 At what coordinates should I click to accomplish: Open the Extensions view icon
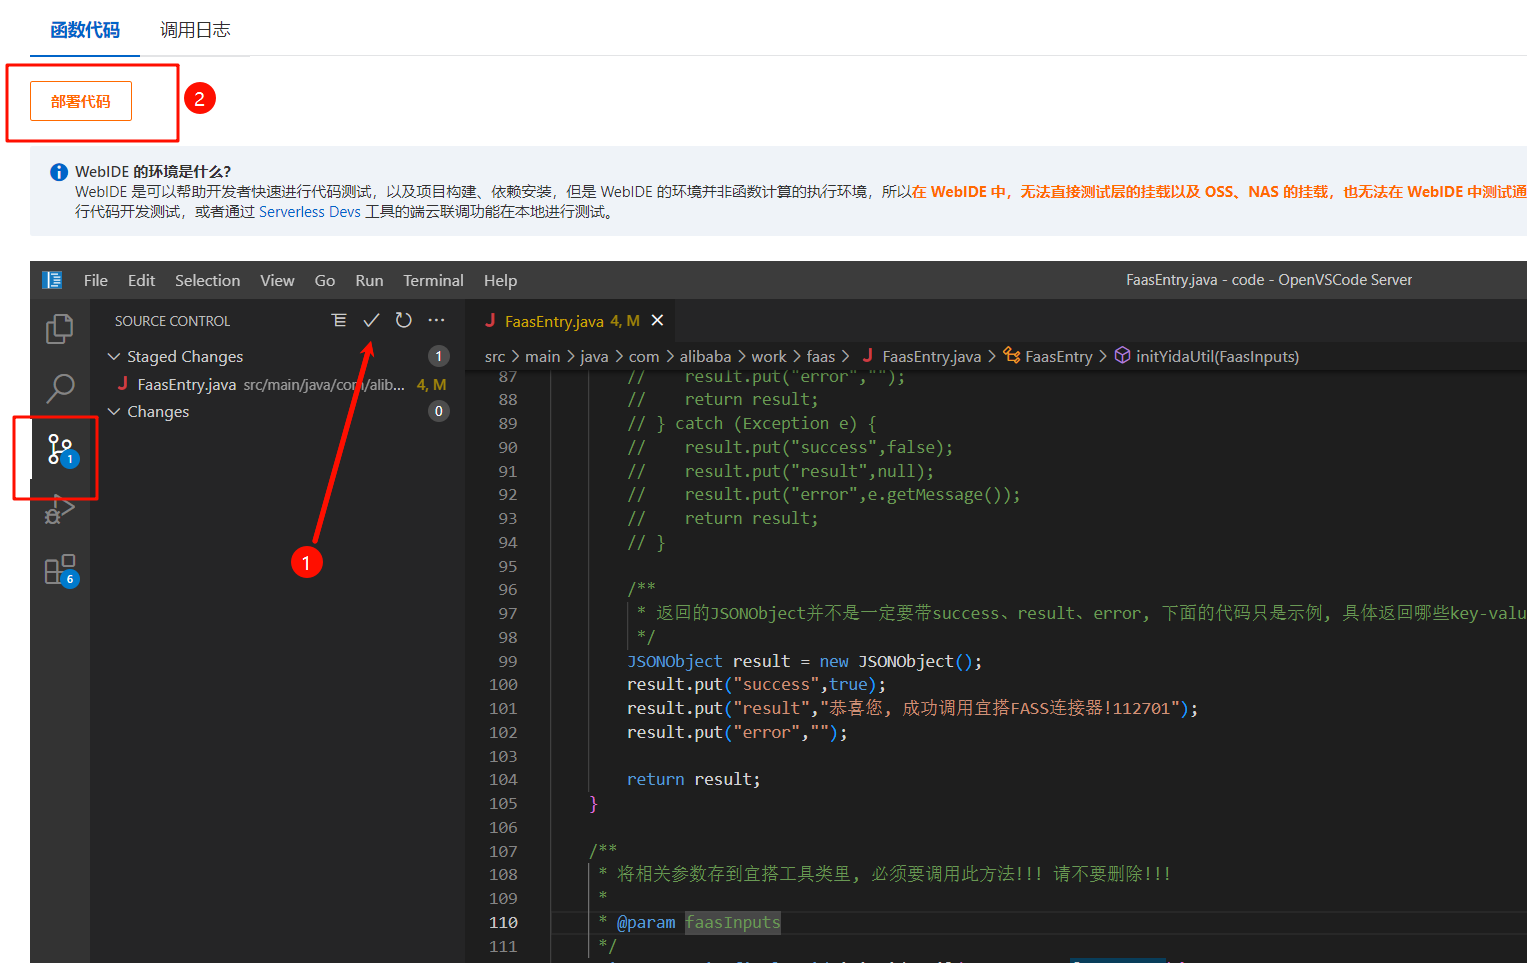tap(60, 570)
